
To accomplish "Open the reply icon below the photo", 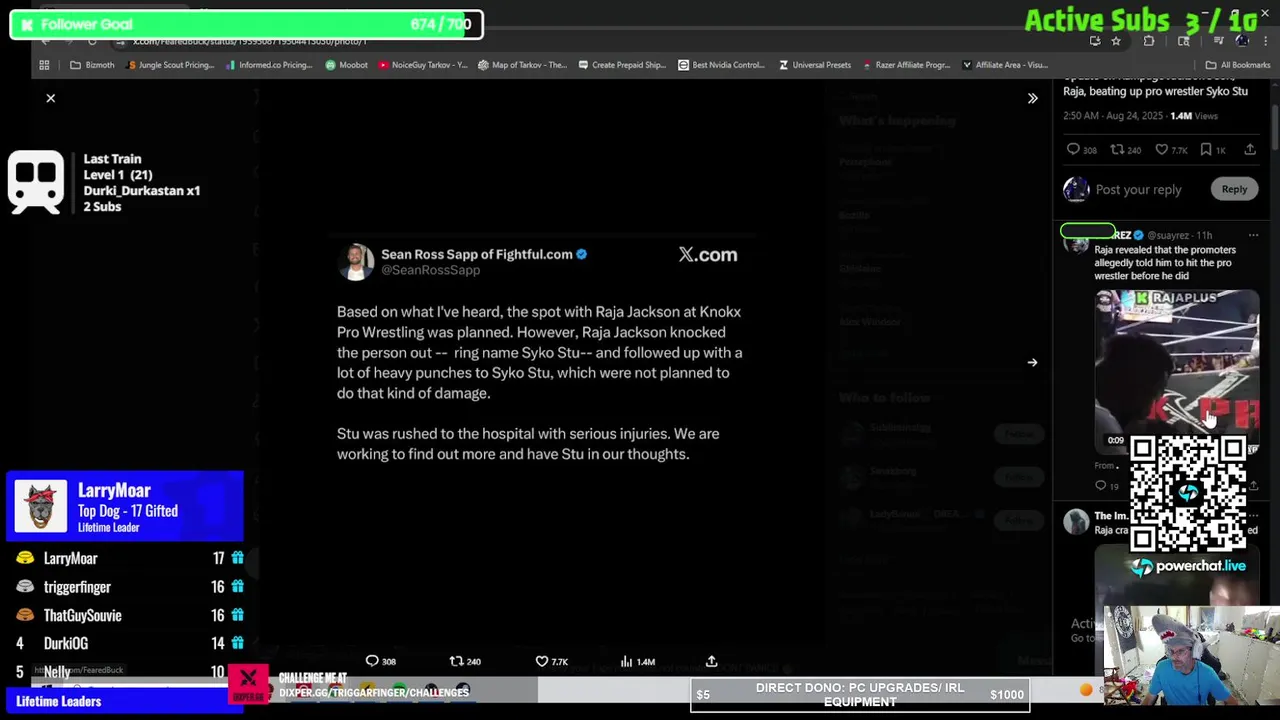I will point(372,661).
